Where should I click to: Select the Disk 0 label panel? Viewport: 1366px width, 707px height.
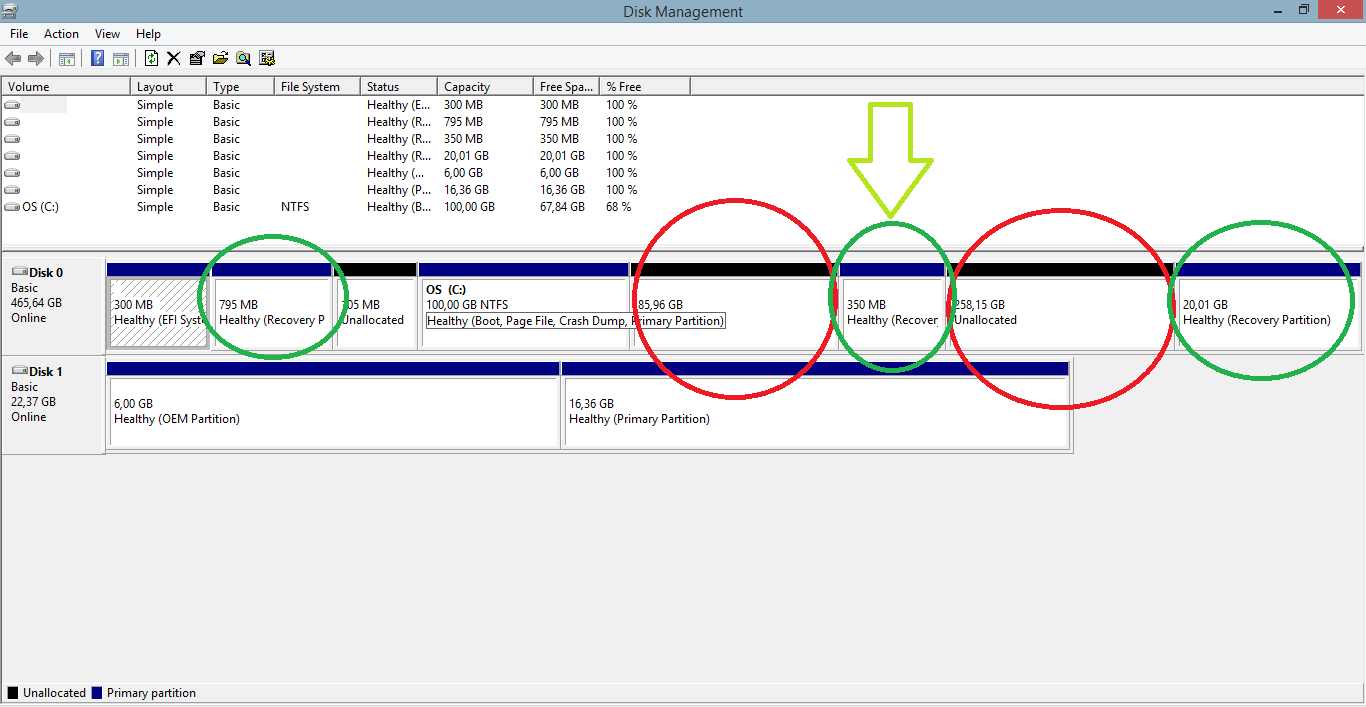pyautogui.click(x=54, y=305)
